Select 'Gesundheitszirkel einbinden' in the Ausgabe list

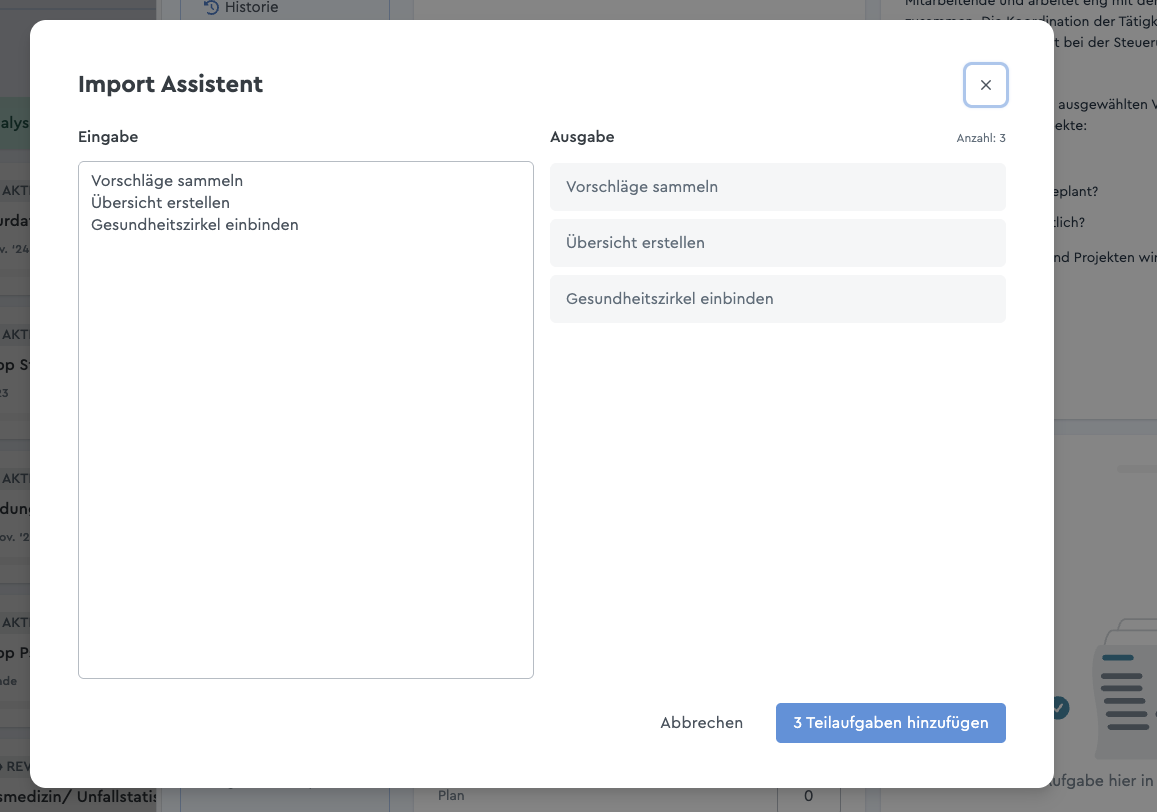pos(777,299)
